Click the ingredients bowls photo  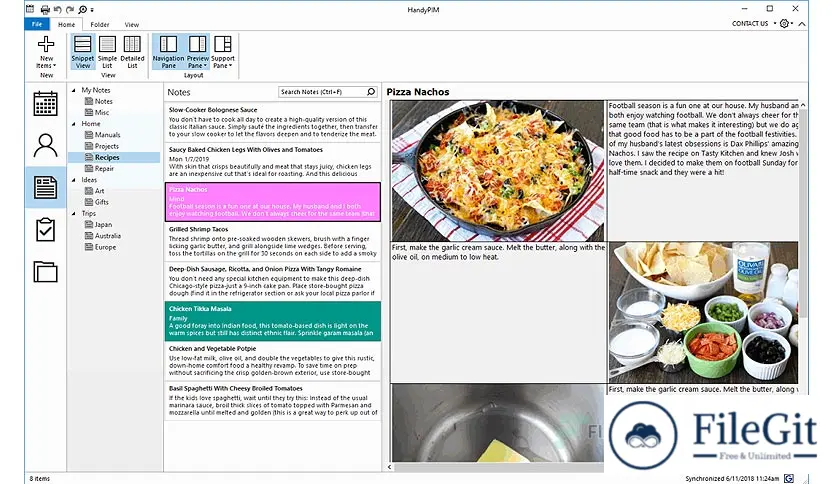(704, 312)
